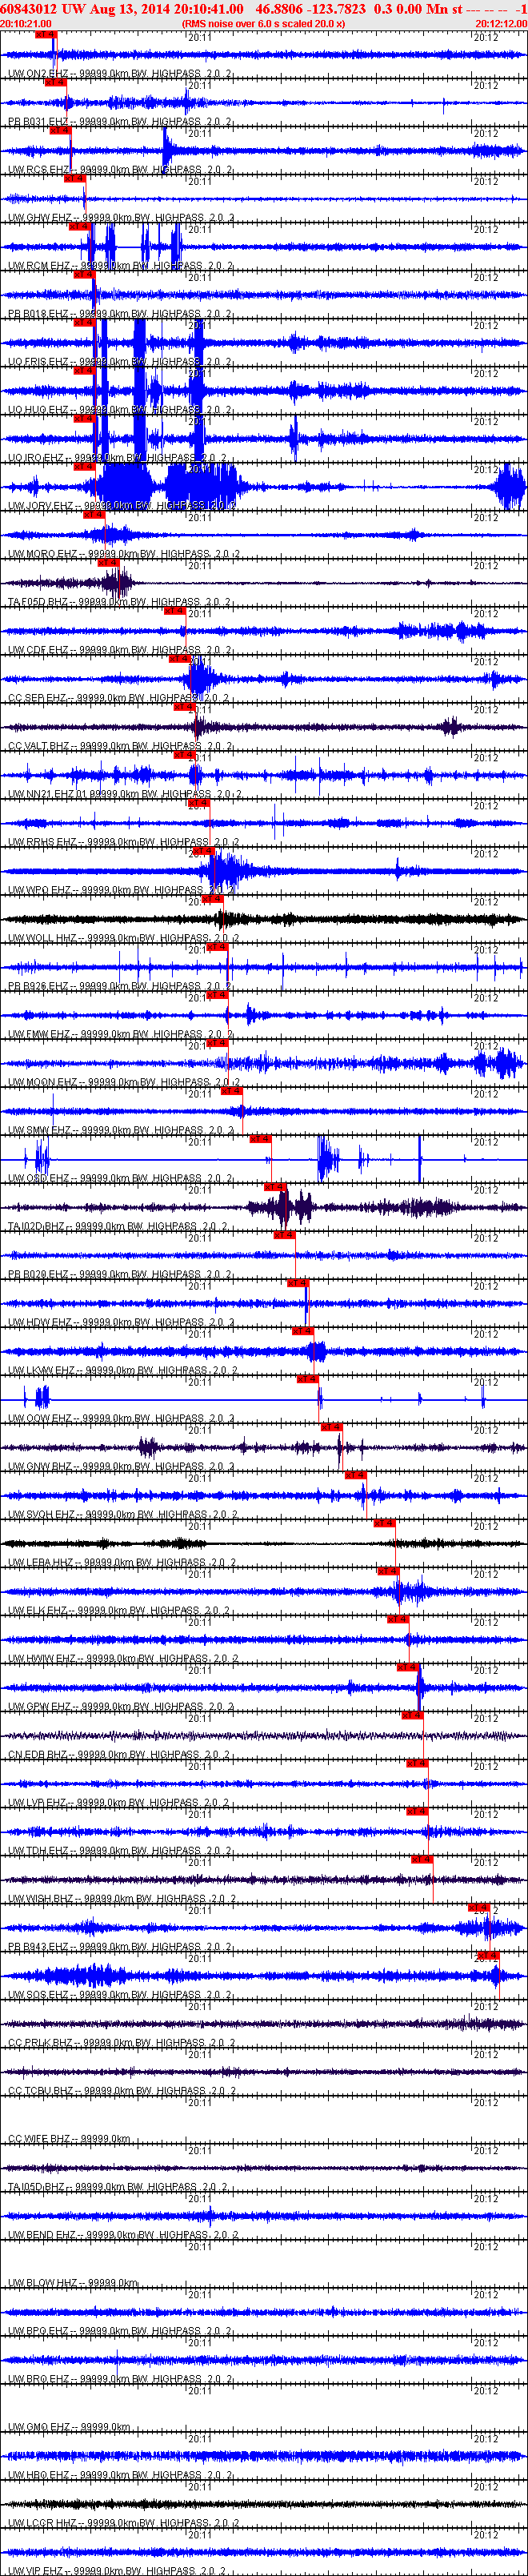The width and height of the screenshot is (528, 2576).
Task: Select the red pick flag on UW ELK trace
Action: [389, 1571]
